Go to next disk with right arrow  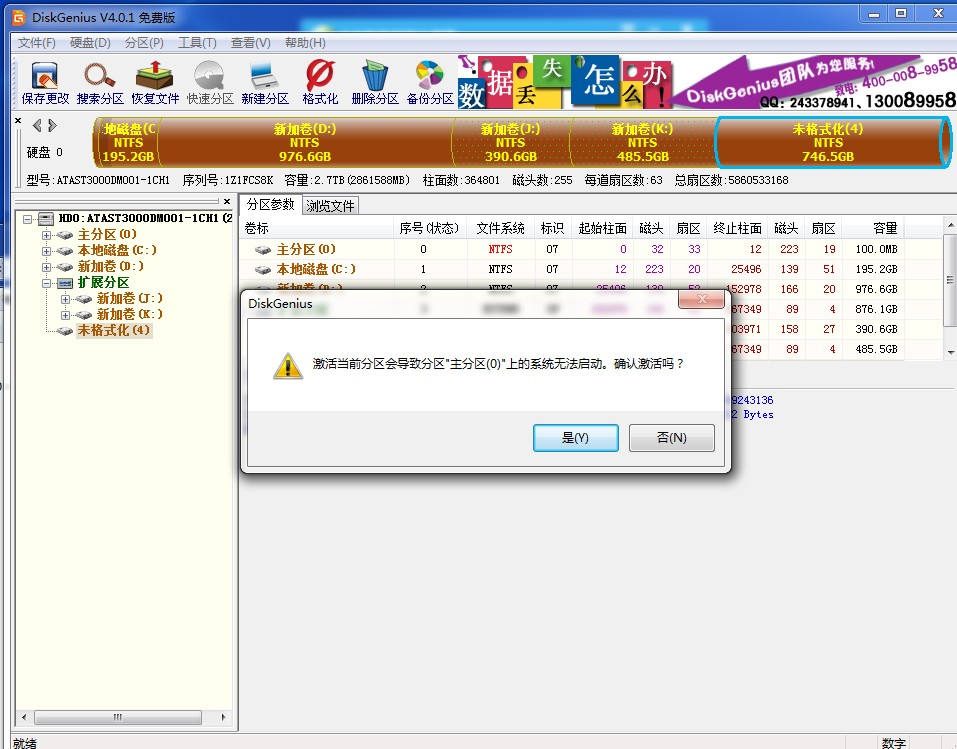pyautogui.click(x=52, y=125)
